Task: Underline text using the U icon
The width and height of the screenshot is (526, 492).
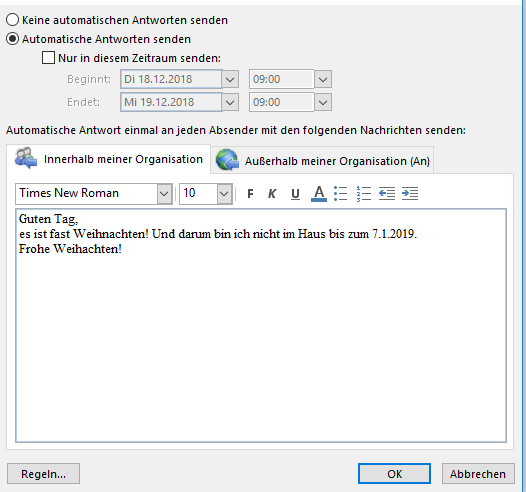Action: point(295,194)
